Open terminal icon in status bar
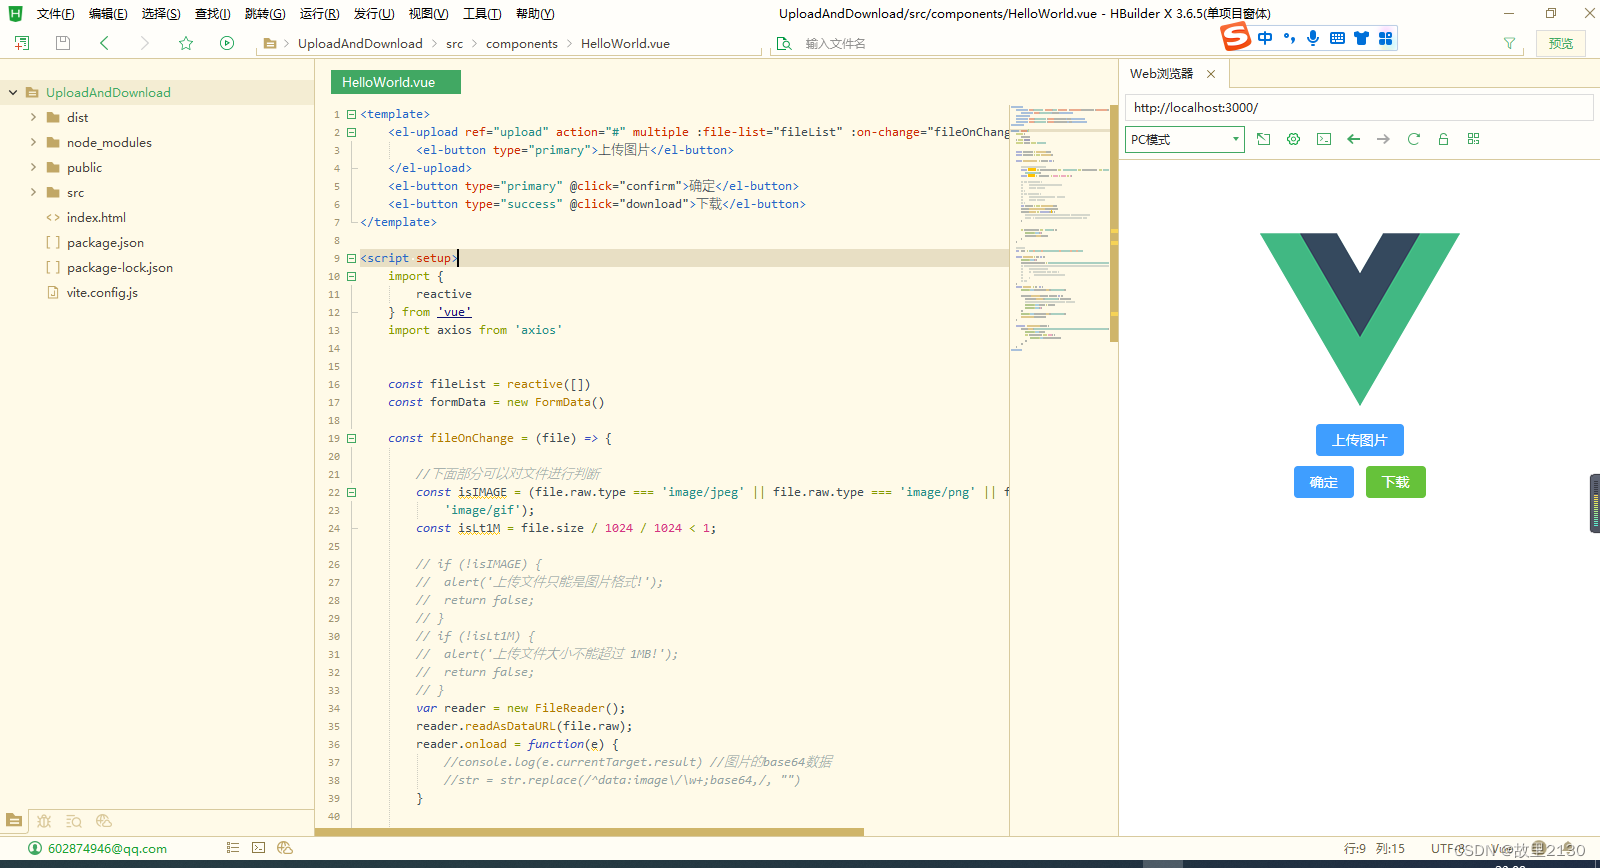 (259, 848)
